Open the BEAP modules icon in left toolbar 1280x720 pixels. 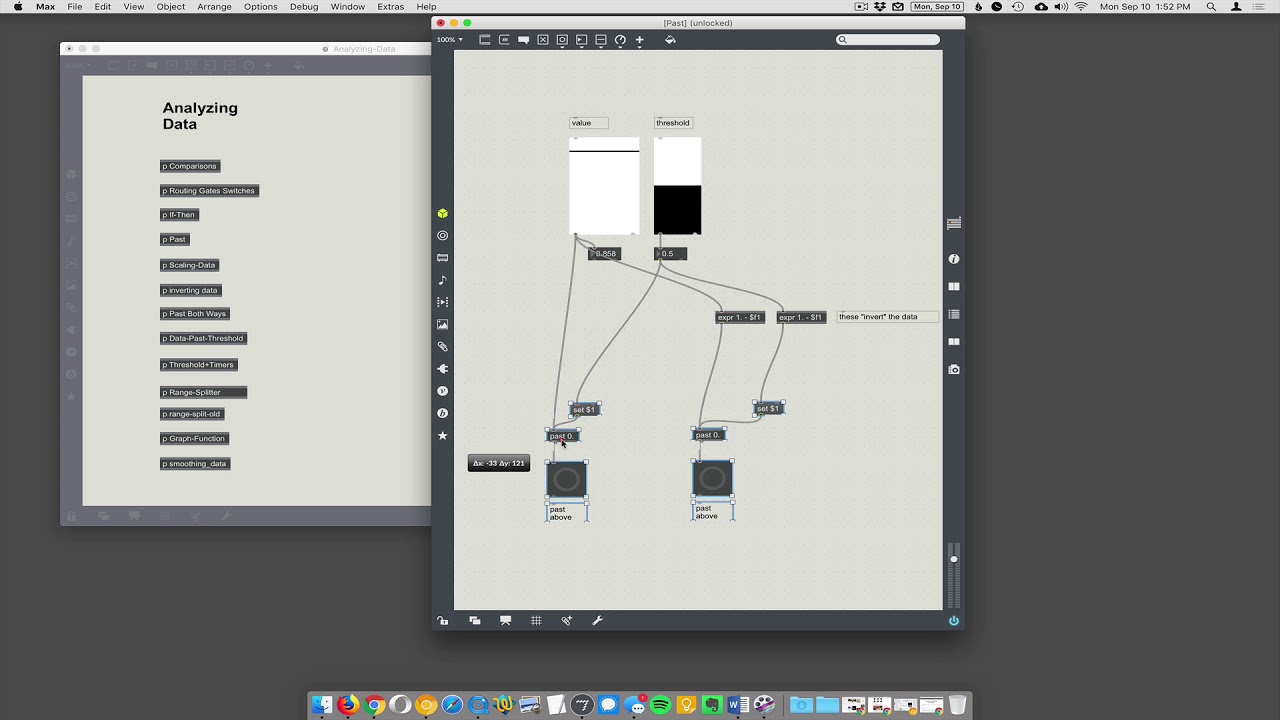coord(443,413)
